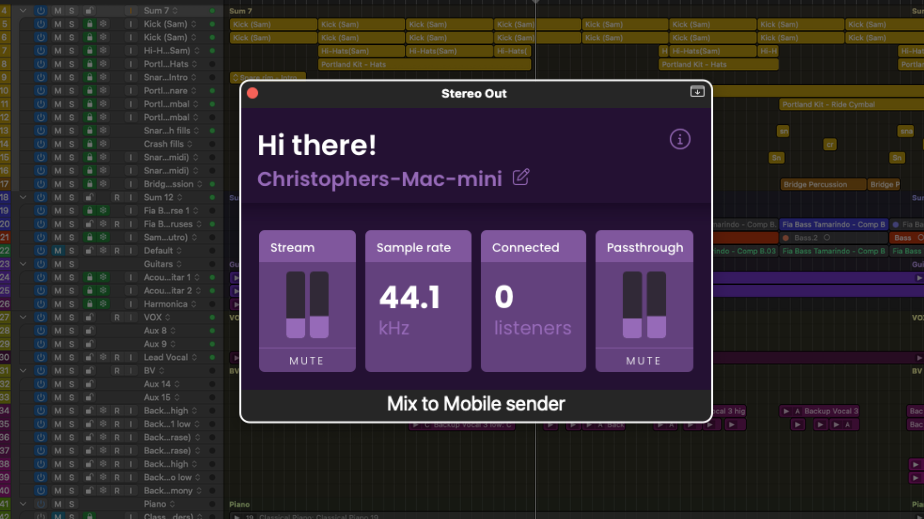Solo the Harmonica track
The width and height of the screenshot is (924, 519).
[71, 304]
